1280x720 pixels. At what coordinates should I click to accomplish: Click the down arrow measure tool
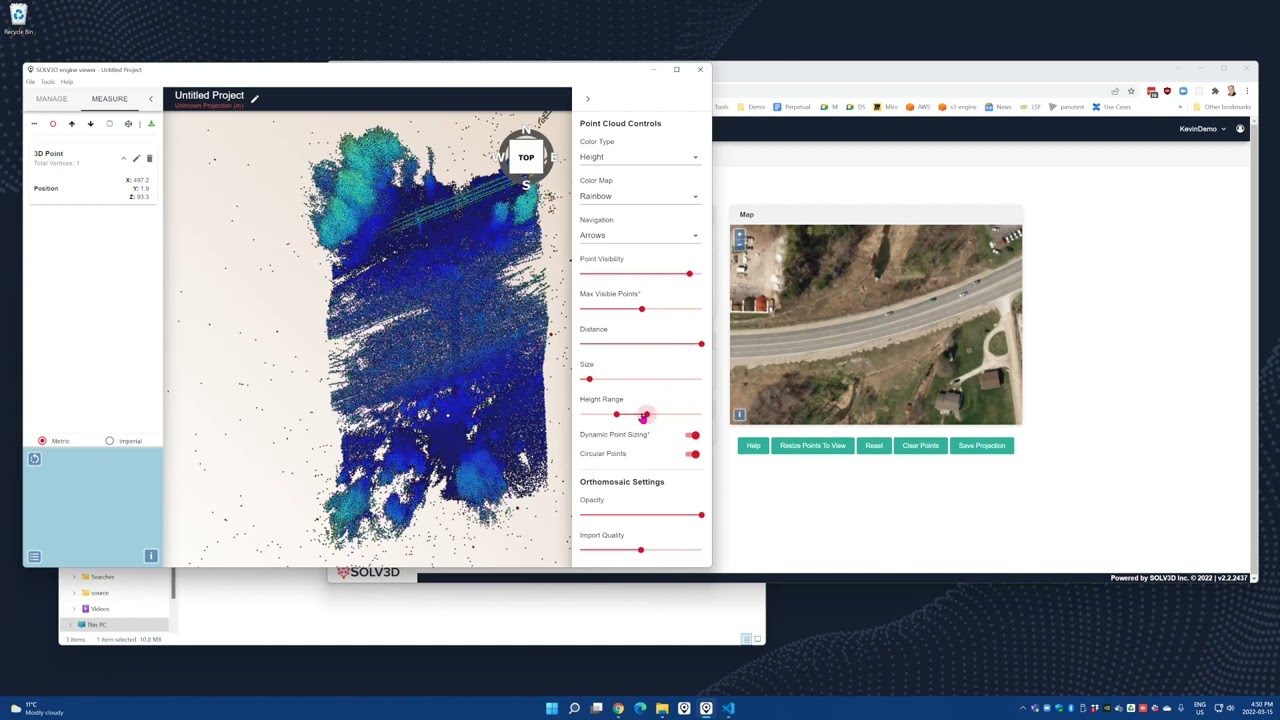click(90, 124)
